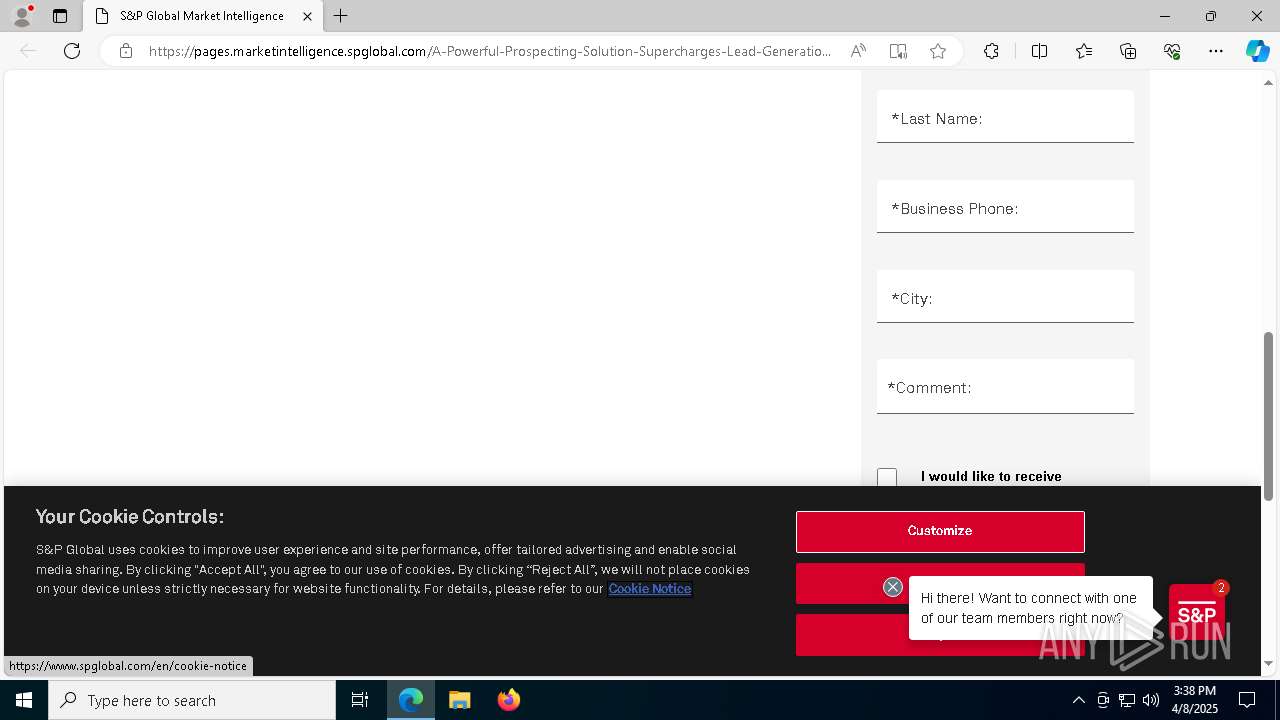Open the Copilot sidebar

[1257, 51]
